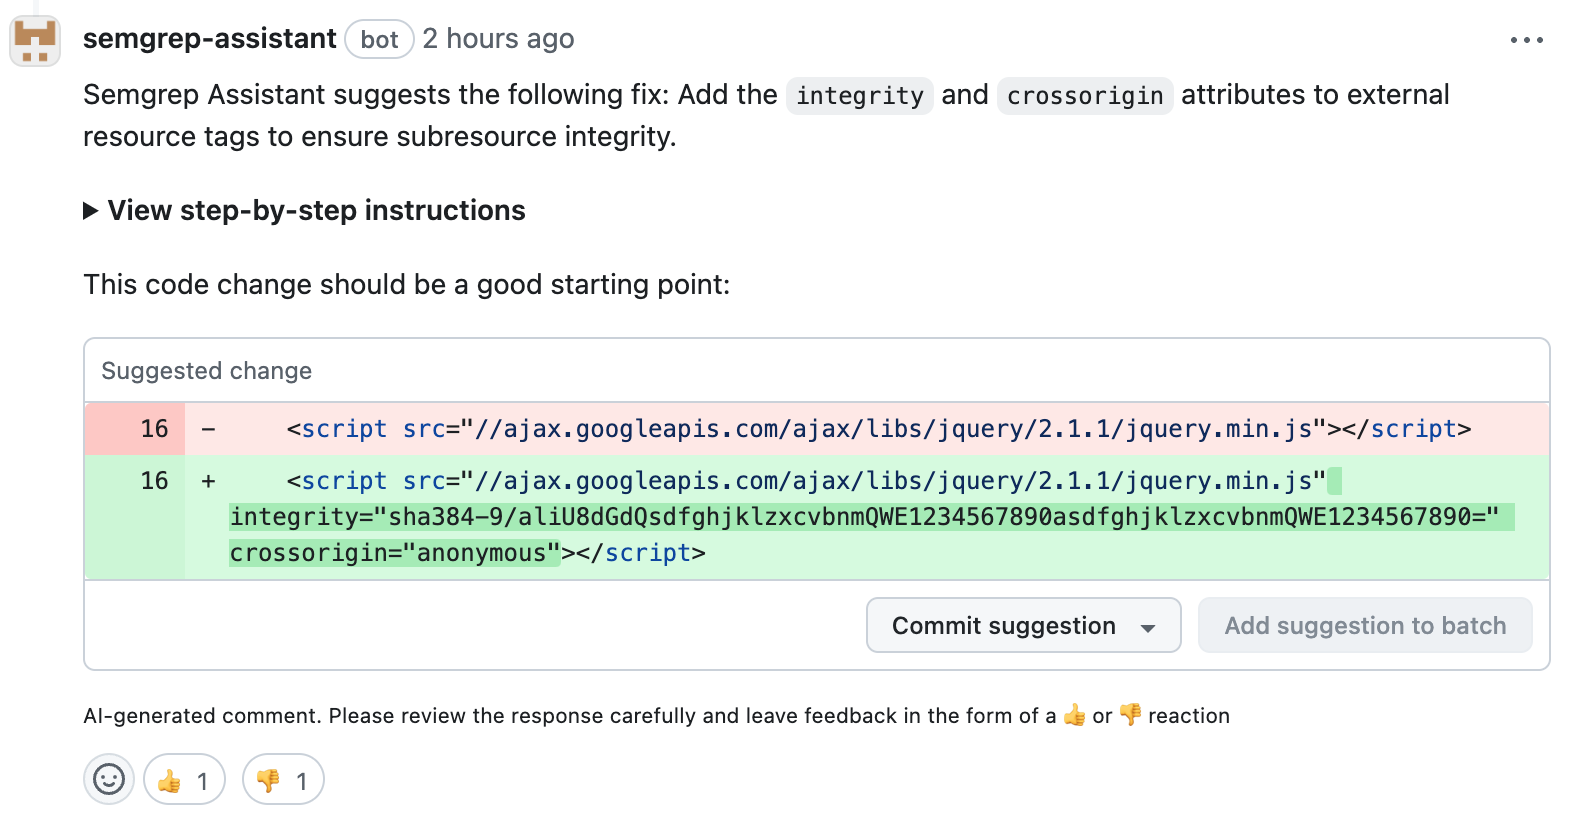Screen dimensions: 1578x824
Task: Open the emoji reaction picker smiley
Action: click(x=108, y=779)
